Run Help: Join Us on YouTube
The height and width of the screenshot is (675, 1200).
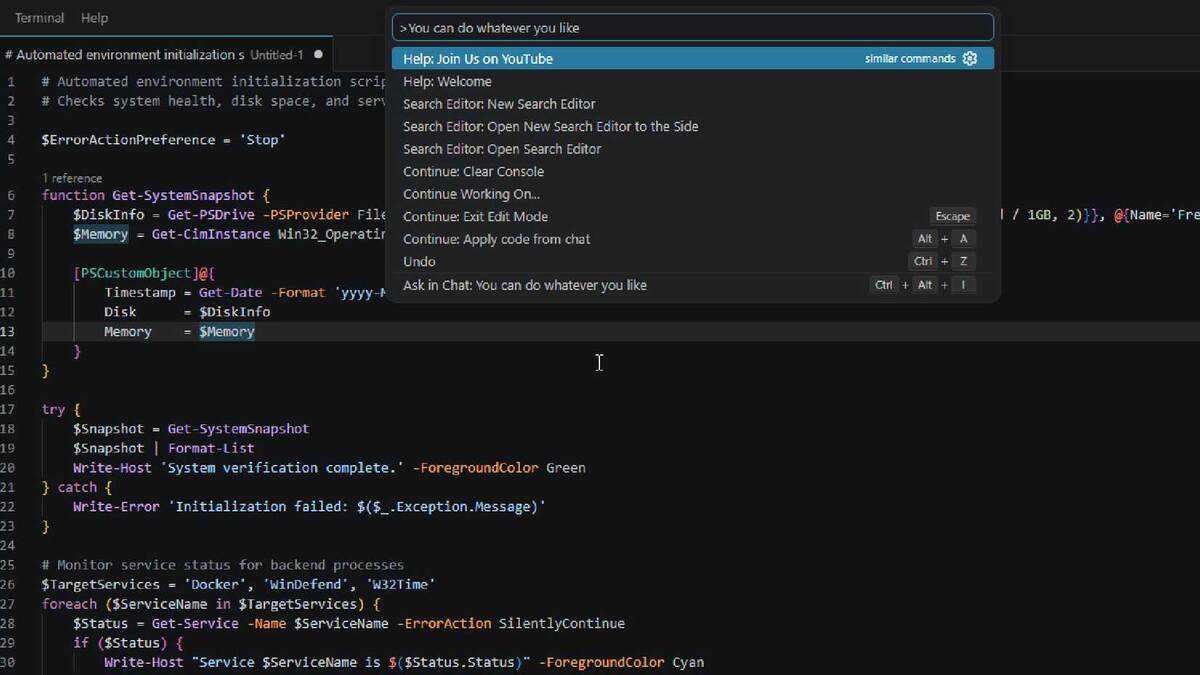[693, 59]
